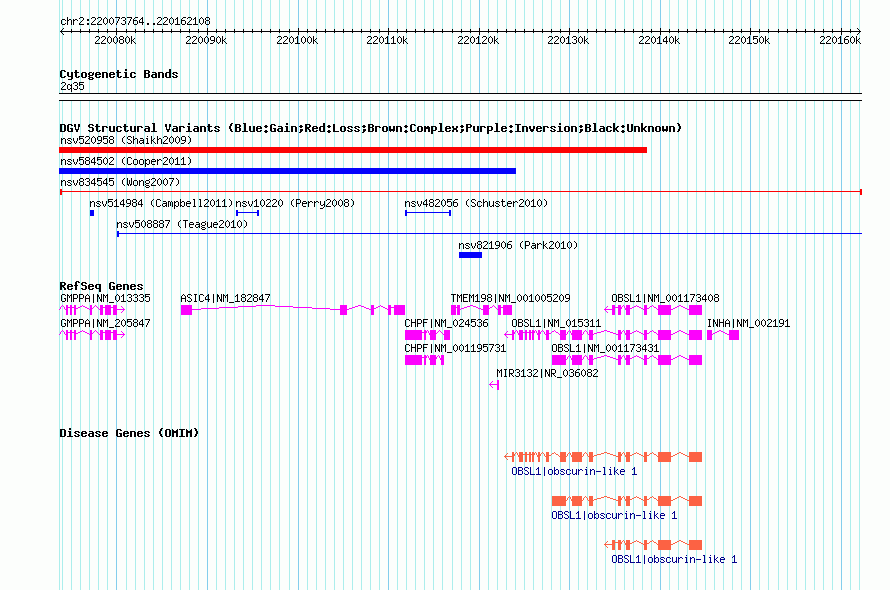Click the nsv482056 (Schuster2010) variant span
This screenshot has height=590, width=890.
point(428,213)
